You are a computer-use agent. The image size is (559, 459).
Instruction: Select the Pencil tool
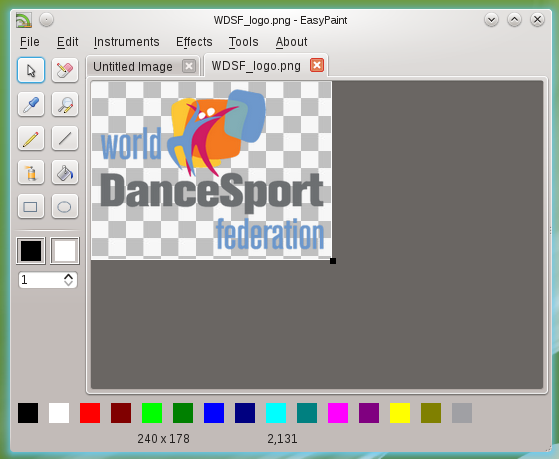click(x=31, y=138)
